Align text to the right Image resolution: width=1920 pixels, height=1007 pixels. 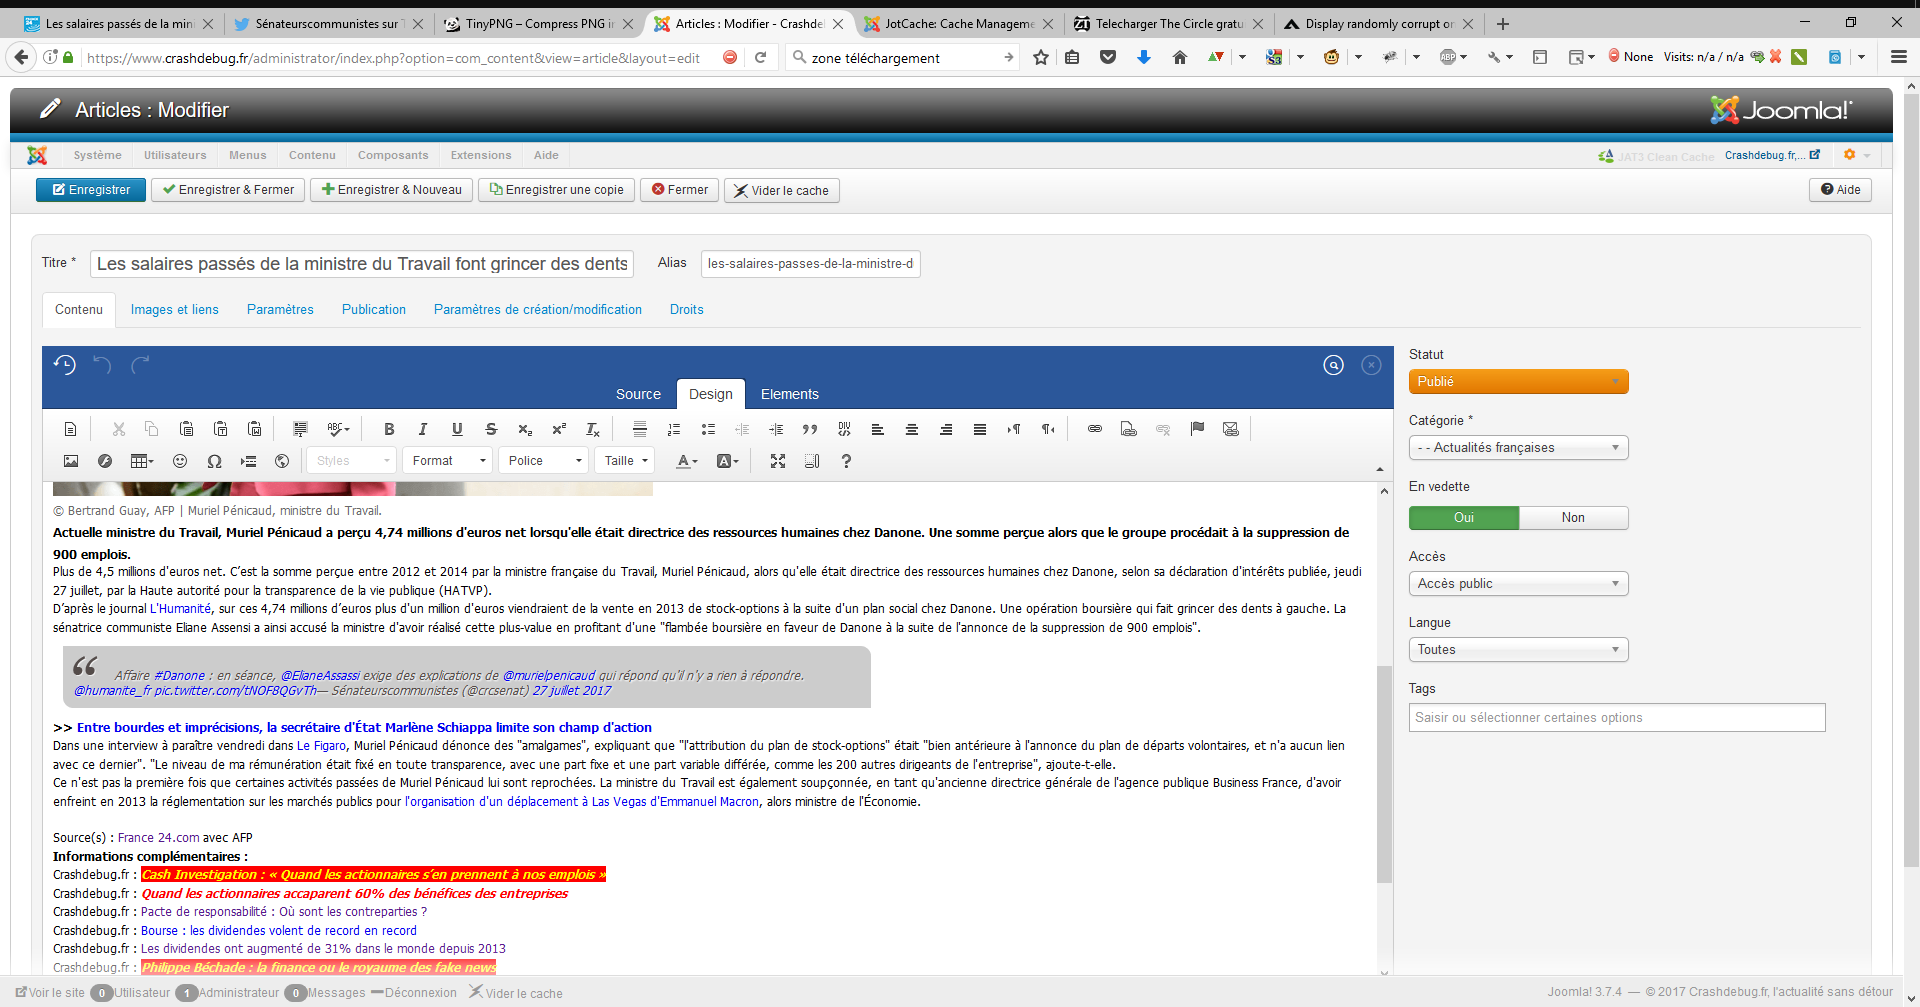(946, 429)
